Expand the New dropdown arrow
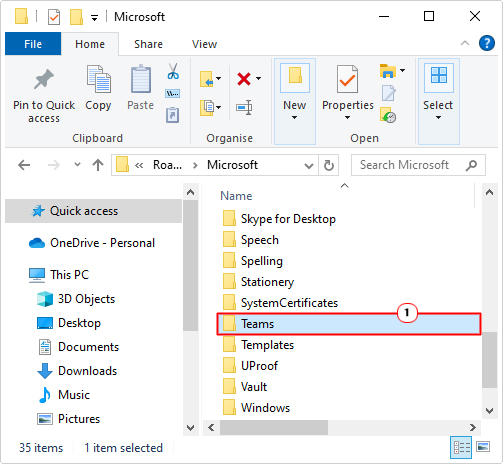Screen dimensions: 503x464 [x=294, y=117]
